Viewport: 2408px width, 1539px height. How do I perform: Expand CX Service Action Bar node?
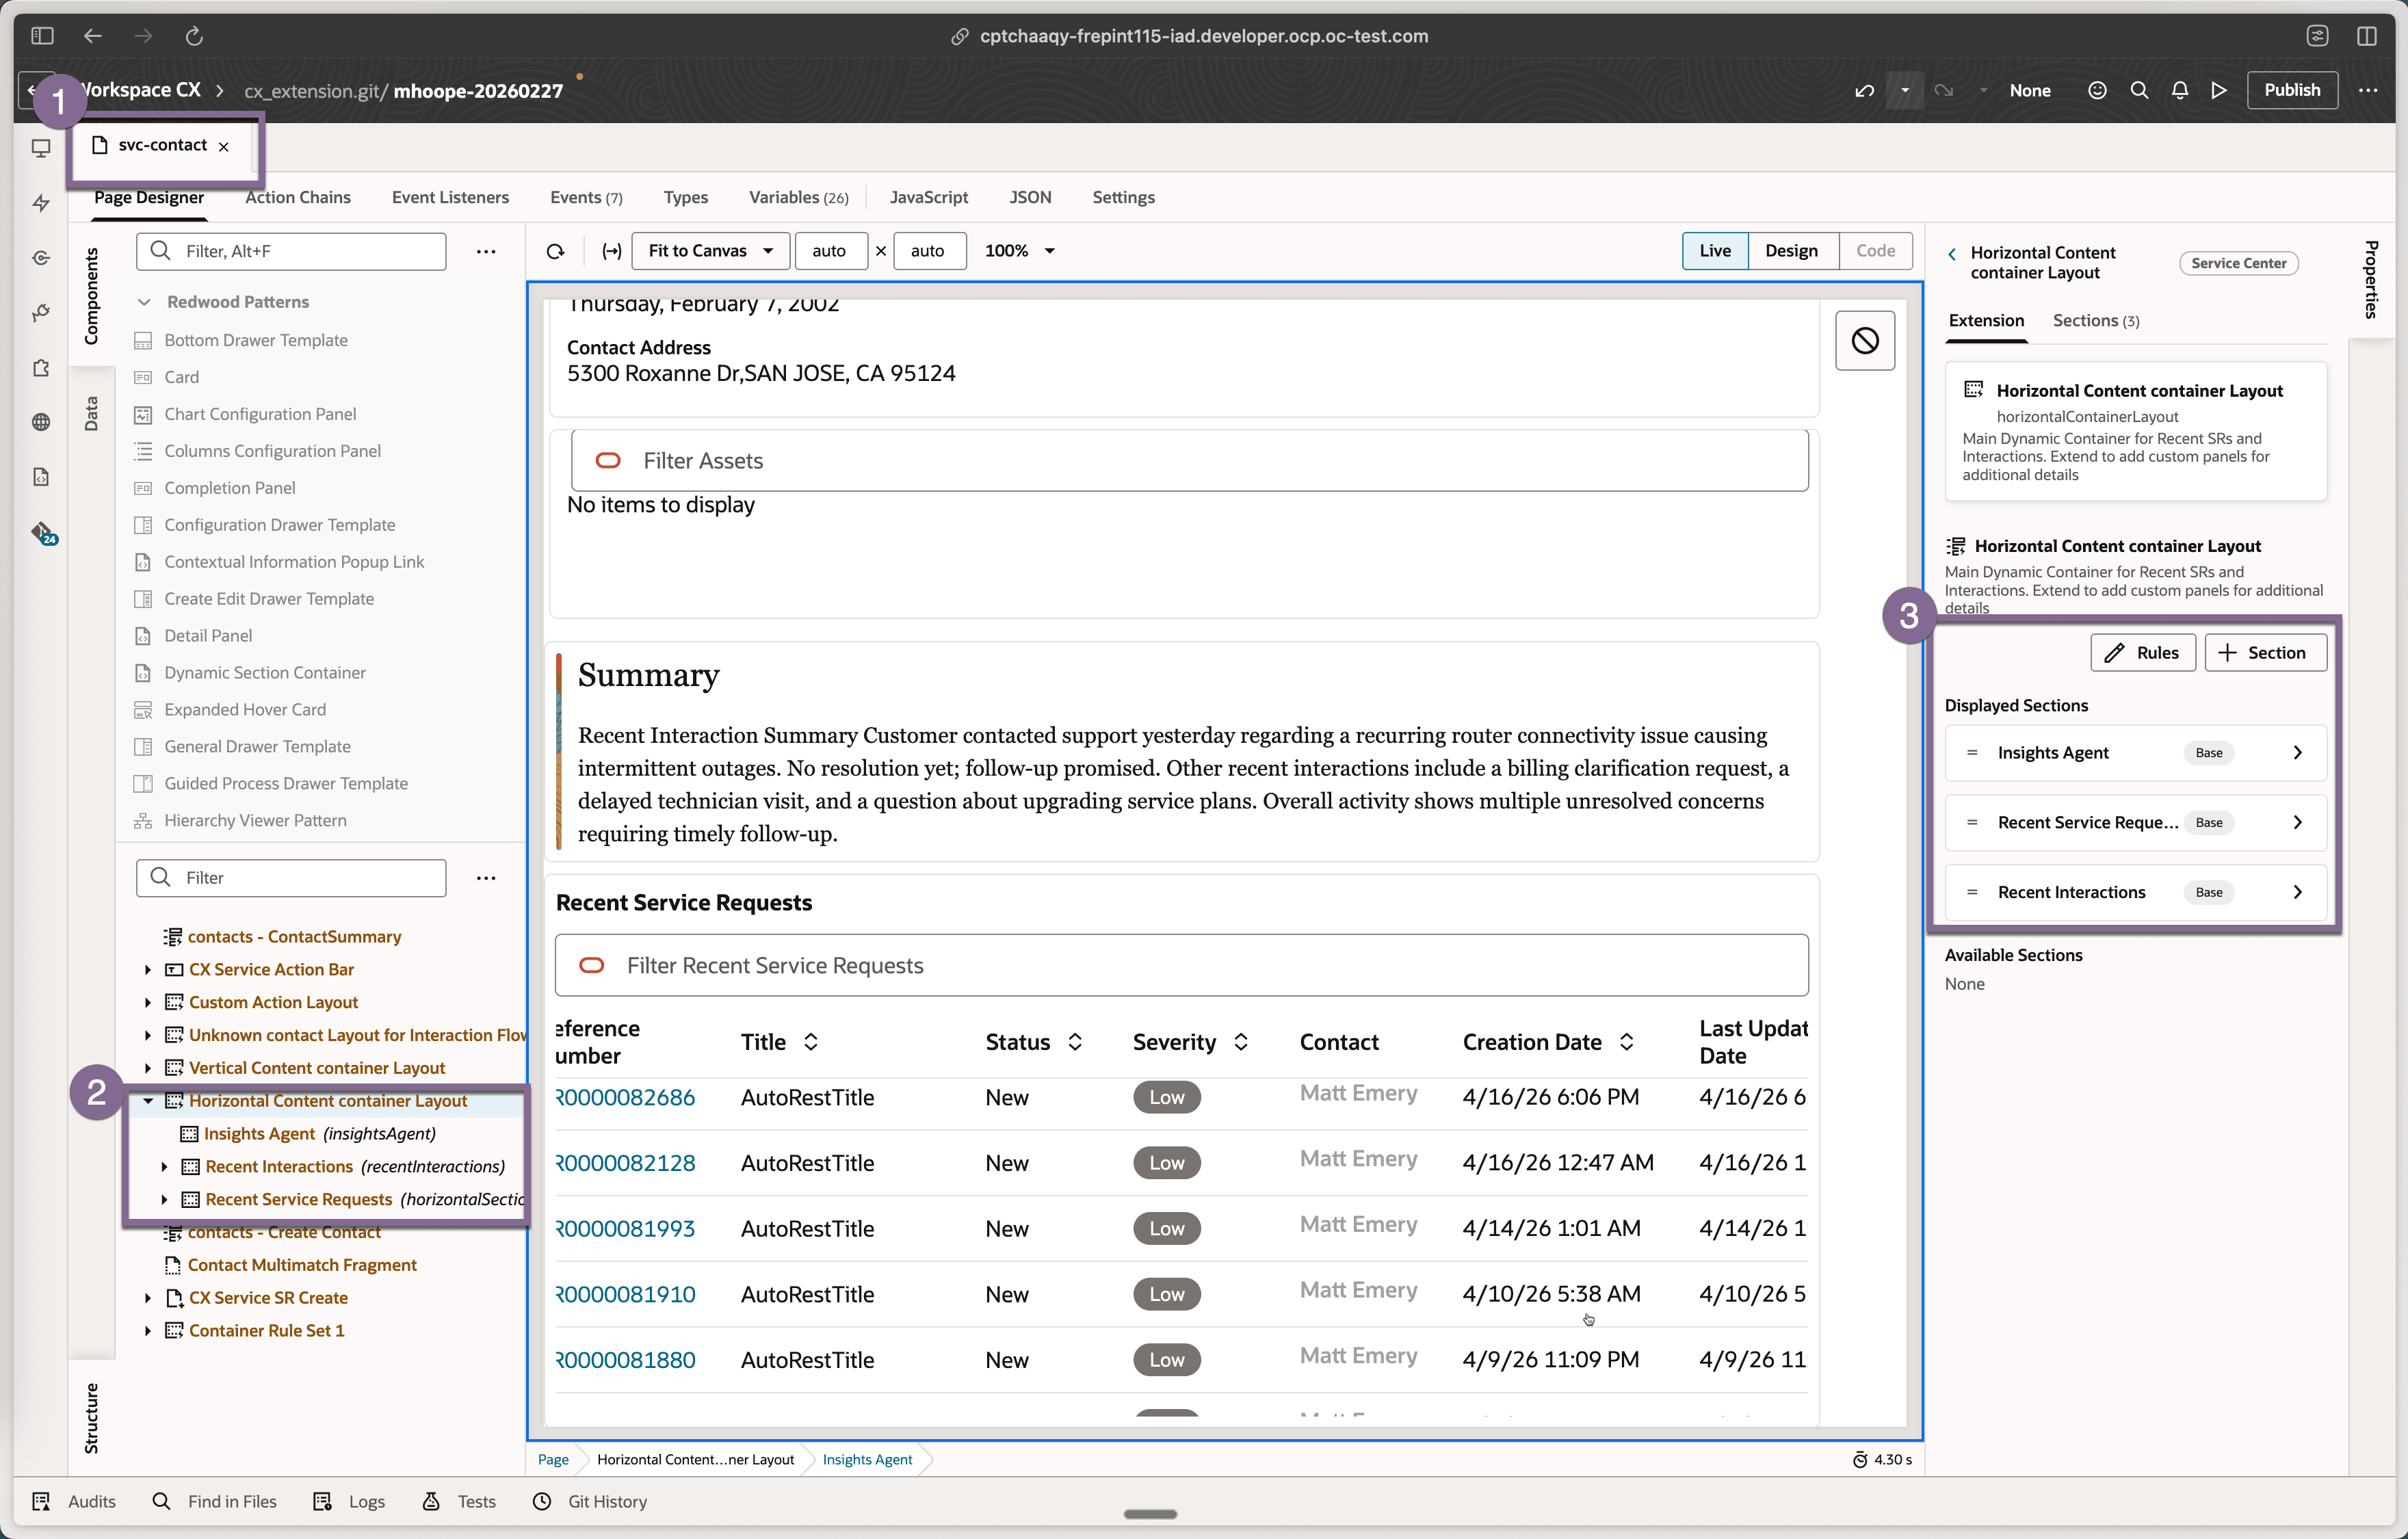[148, 970]
